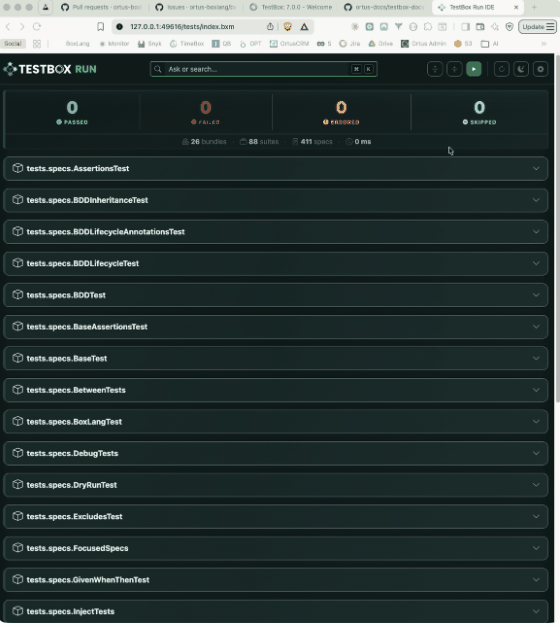Expand tests.specs.AssertionsTest chevron
Viewport: 560px width, 626px height.
[536, 168]
